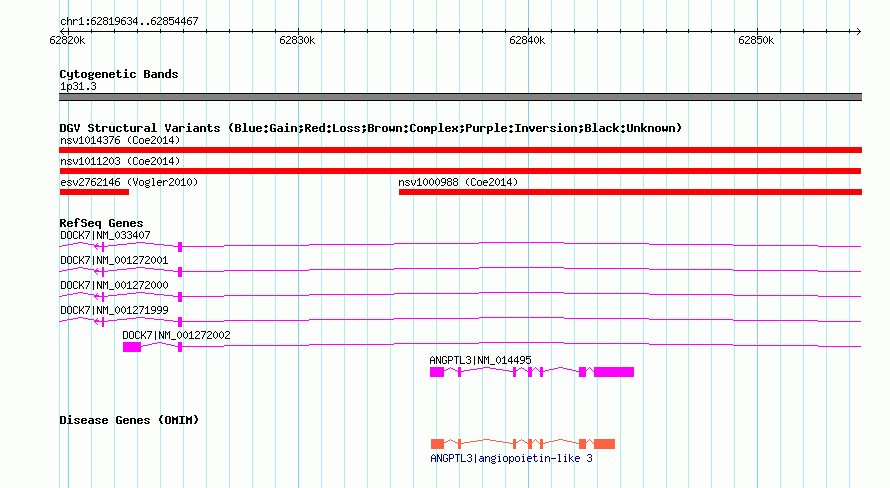Viewport: 890px width, 488px height.
Task: Open the nsv1014376 (Coe2014) label
Action: (120, 140)
